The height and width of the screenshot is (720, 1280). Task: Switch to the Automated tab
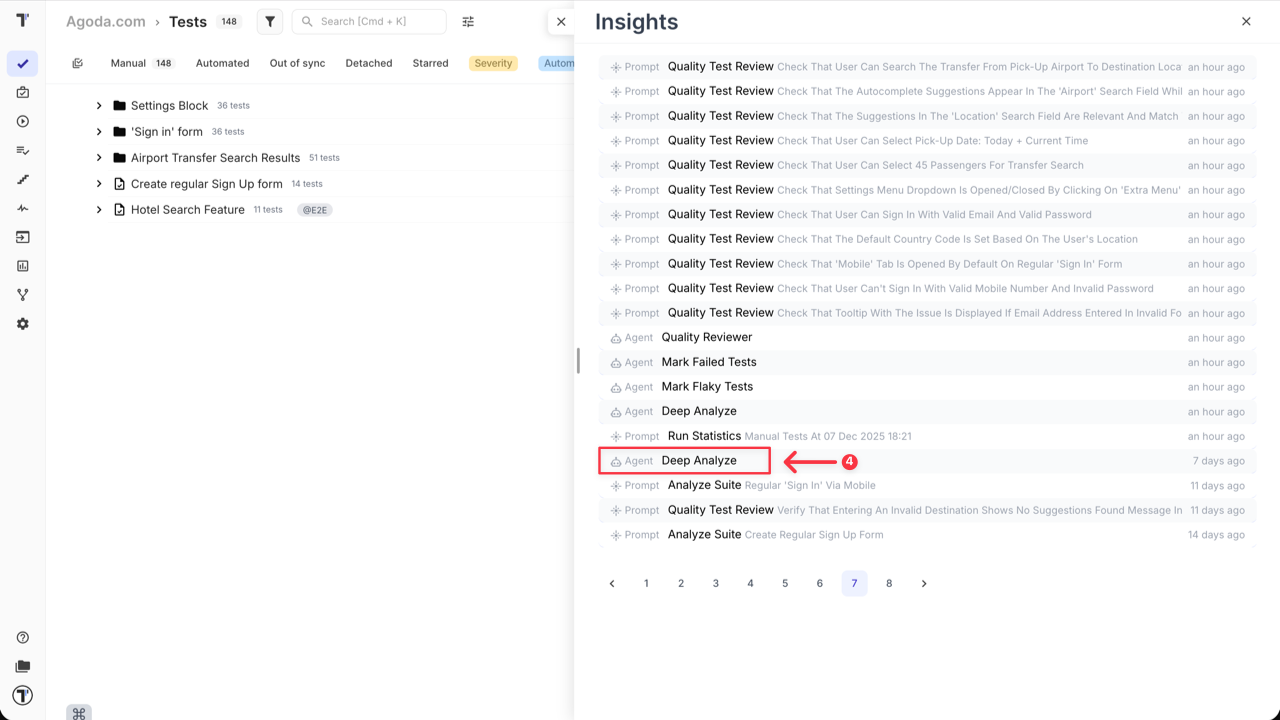[x=221, y=62]
